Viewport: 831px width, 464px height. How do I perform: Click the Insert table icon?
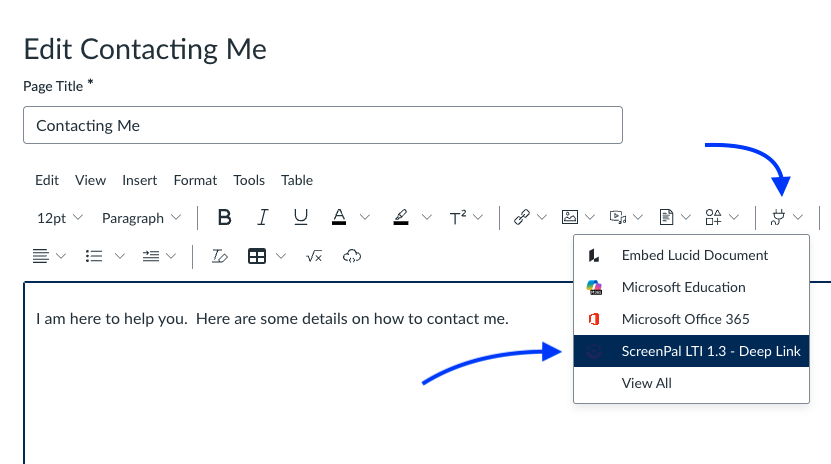pyautogui.click(x=257, y=256)
